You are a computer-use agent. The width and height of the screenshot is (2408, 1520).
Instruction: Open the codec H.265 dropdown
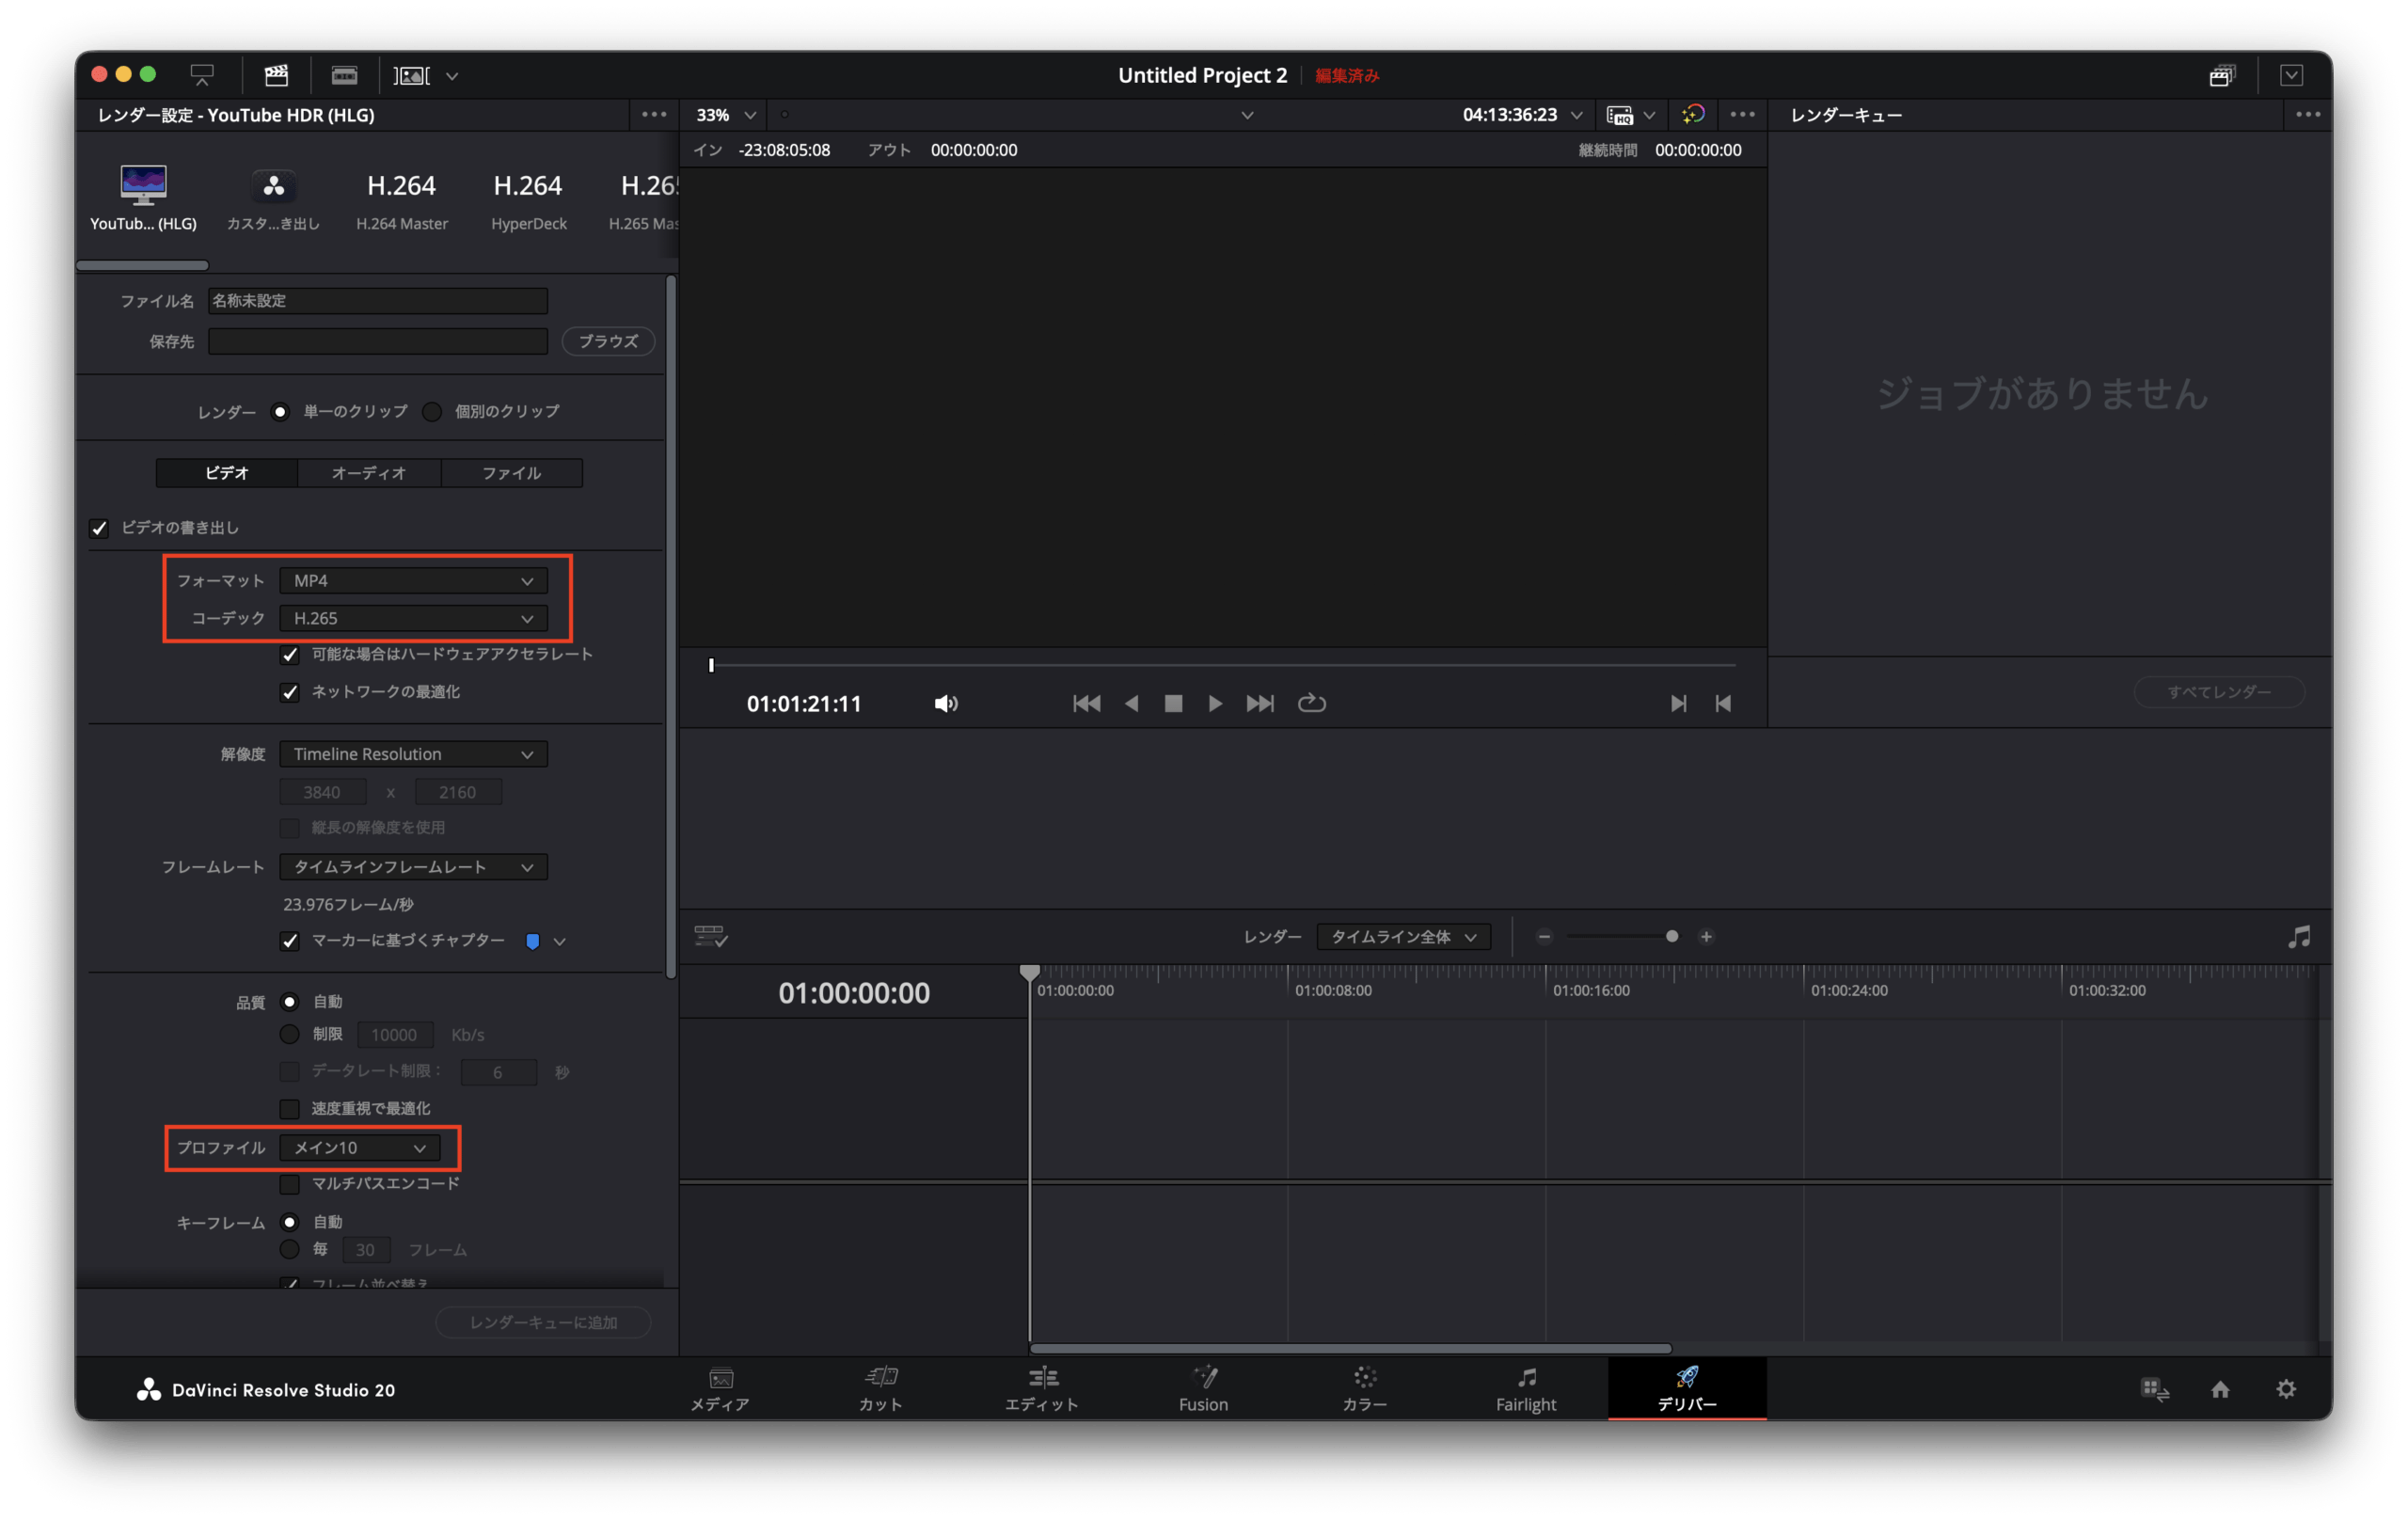pos(413,619)
